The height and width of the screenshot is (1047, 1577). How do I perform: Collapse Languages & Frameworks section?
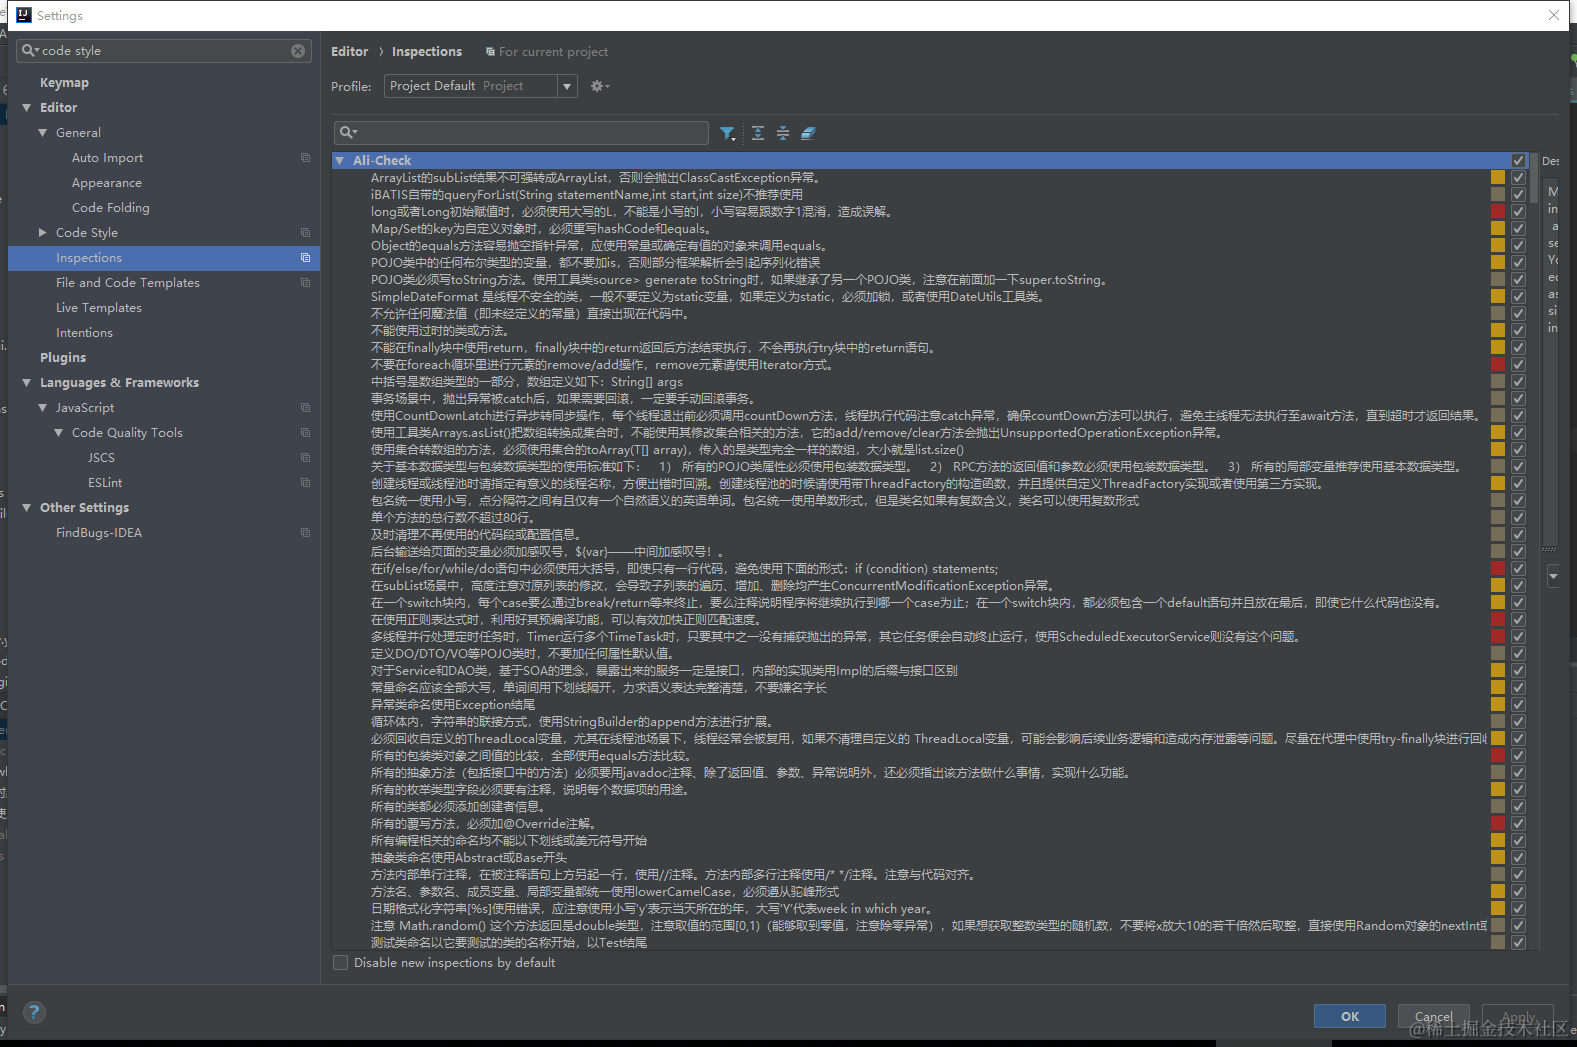pos(27,383)
